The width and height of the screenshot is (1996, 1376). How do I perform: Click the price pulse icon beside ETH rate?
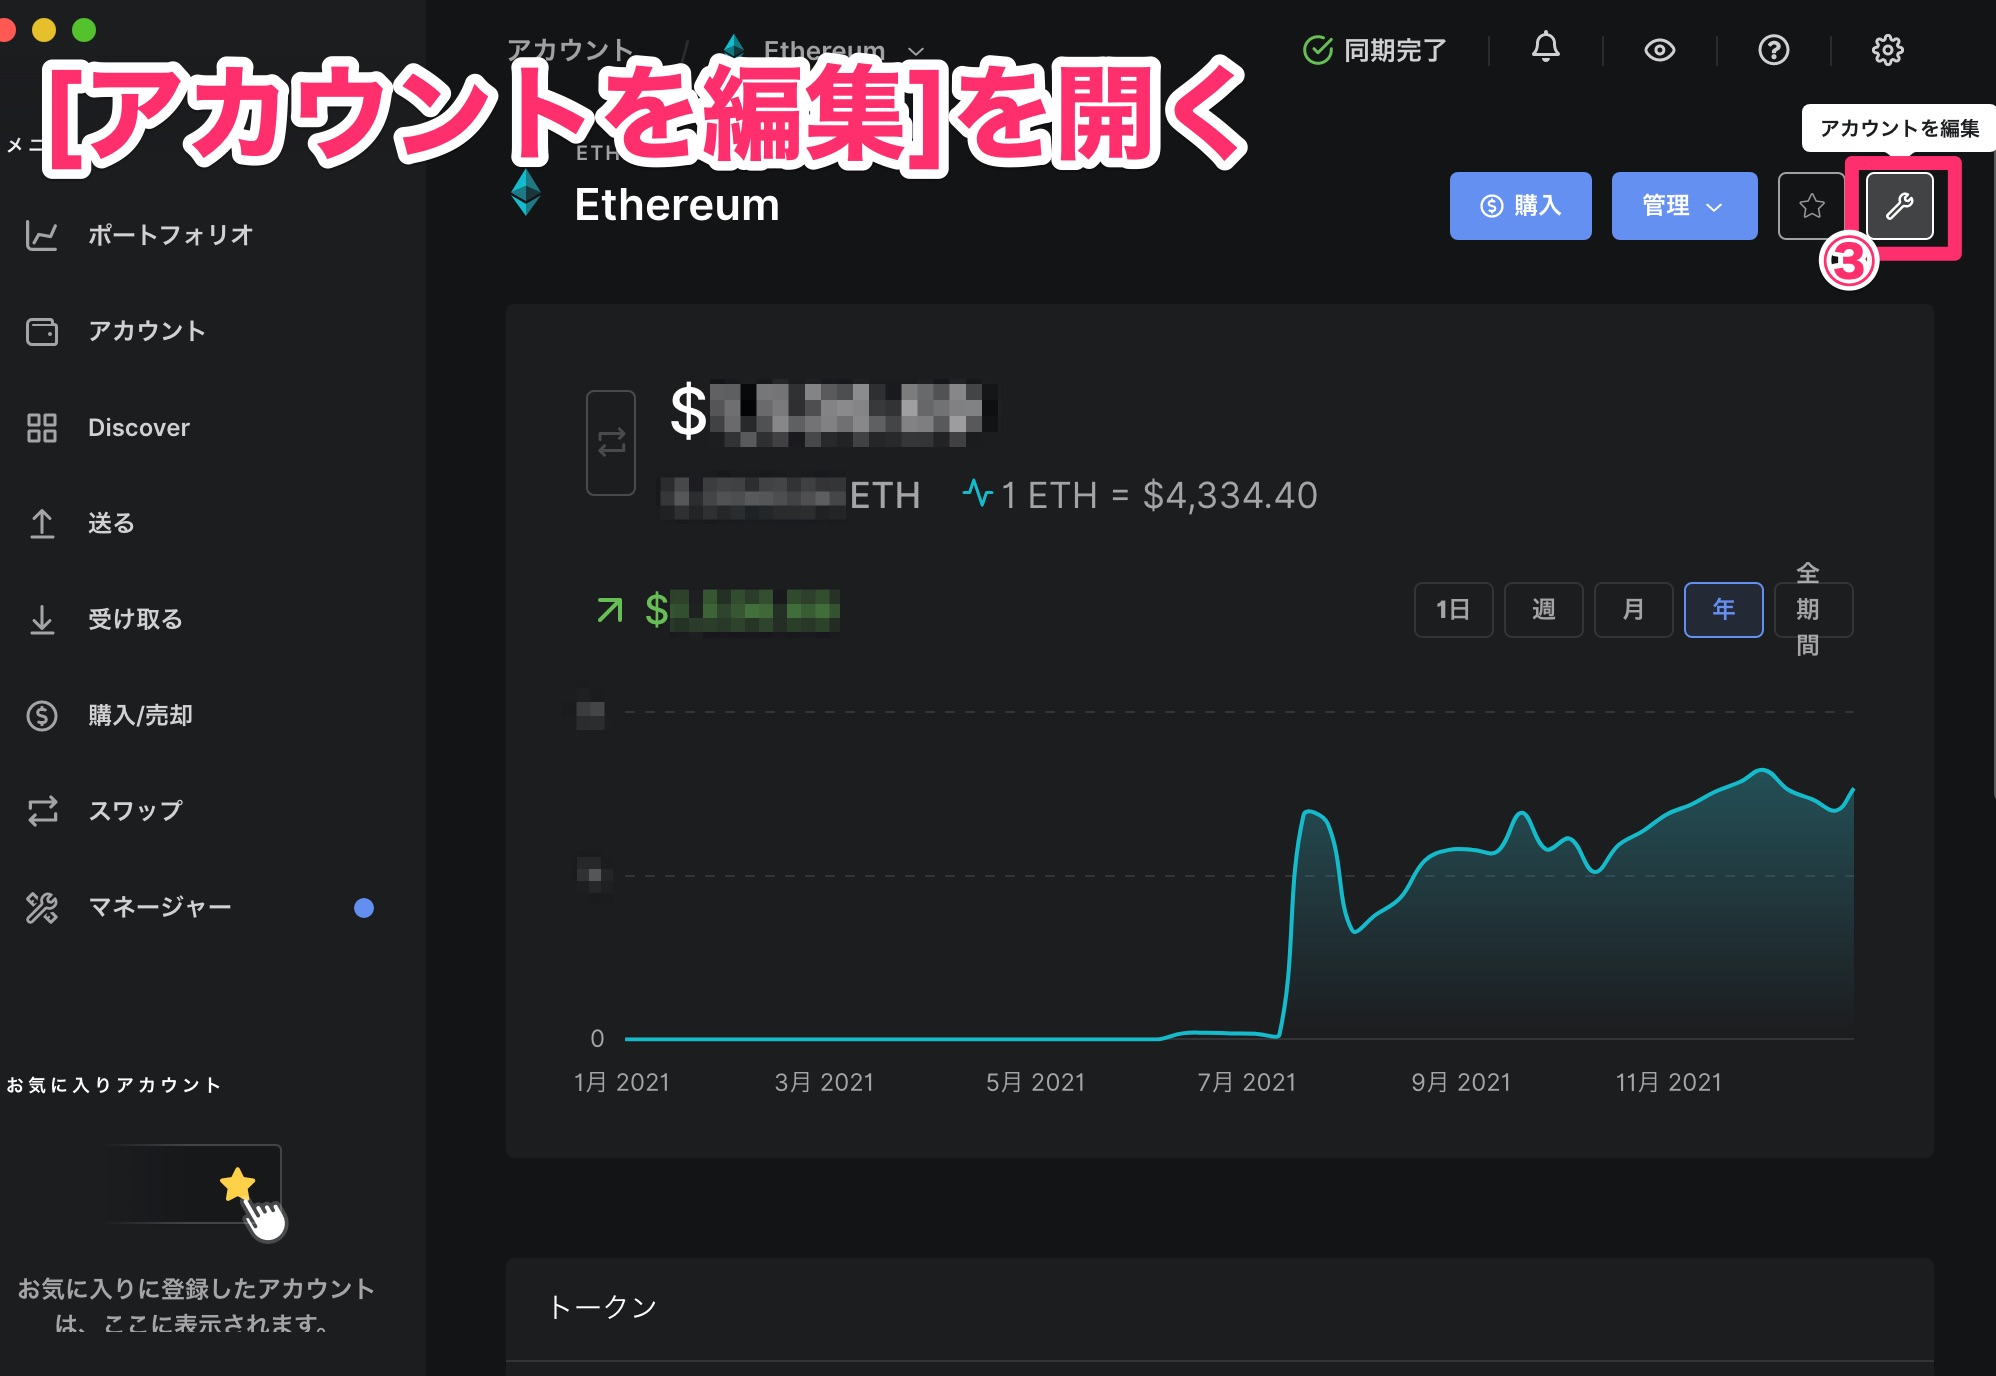point(978,493)
